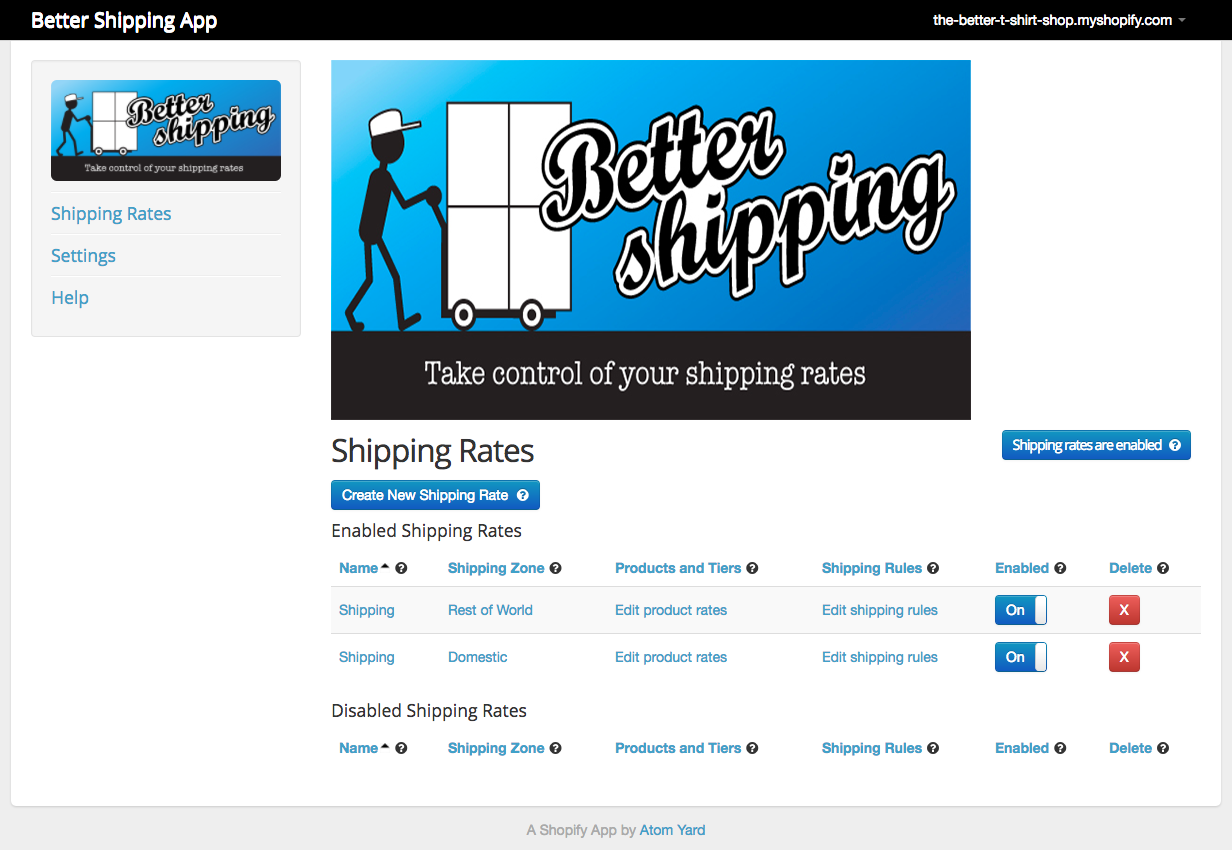This screenshot has width=1232, height=850.
Task: Follow the Atom Yard footer link
Action: pos(672,830)
